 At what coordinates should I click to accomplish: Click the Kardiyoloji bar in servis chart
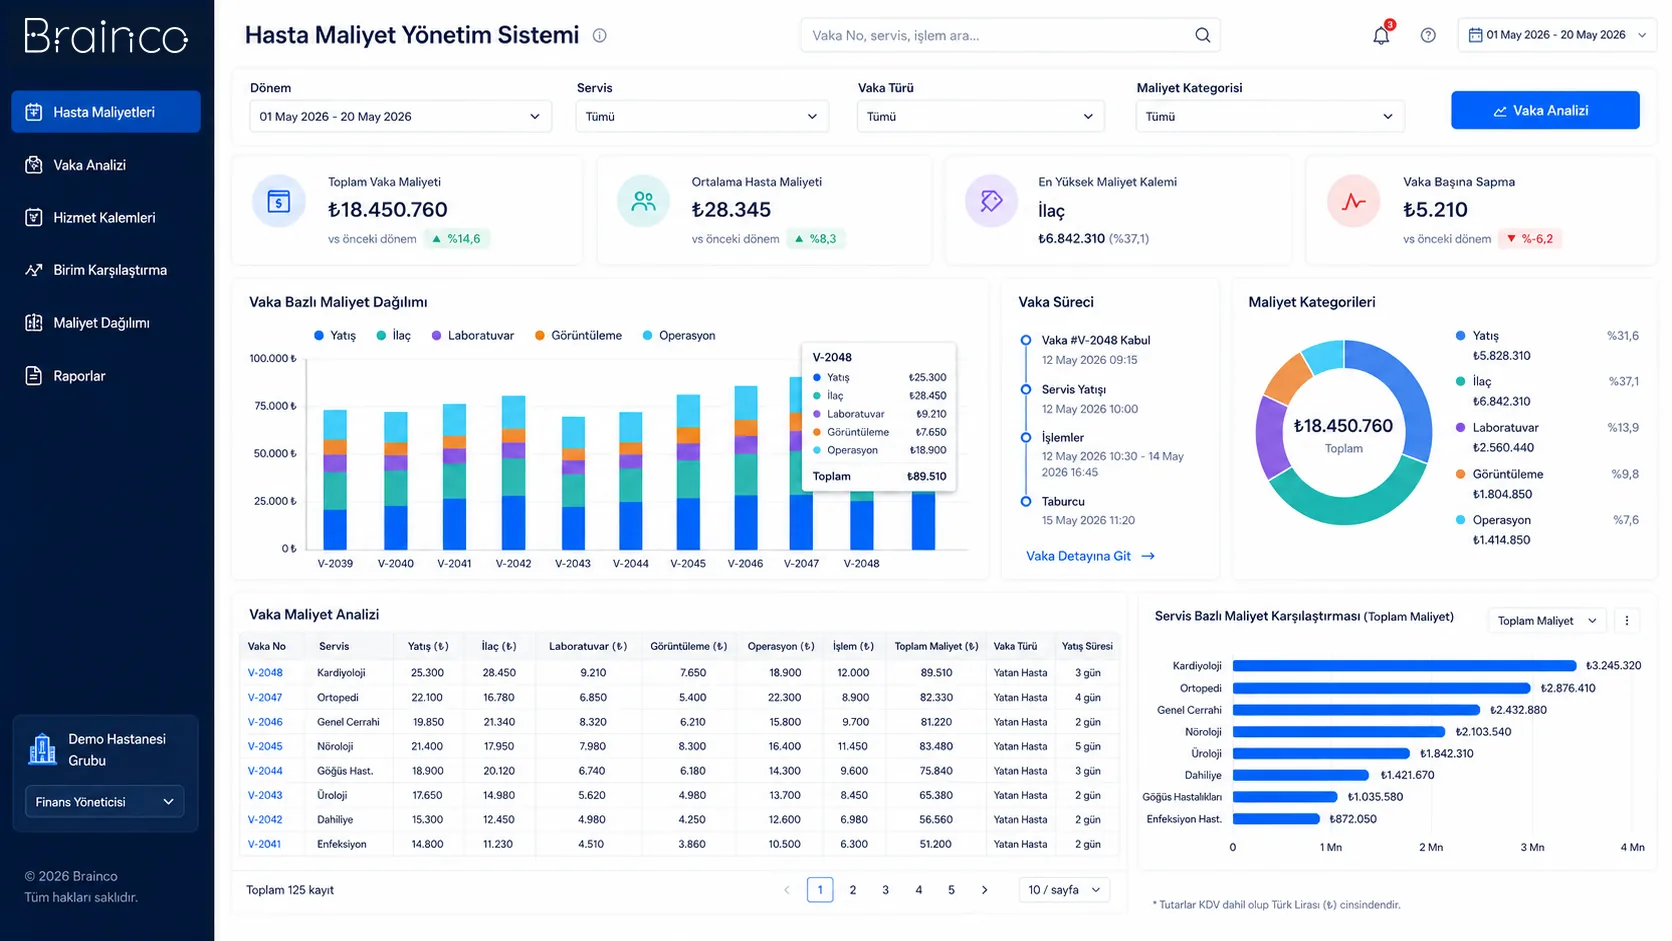[x=1404, y=666]
